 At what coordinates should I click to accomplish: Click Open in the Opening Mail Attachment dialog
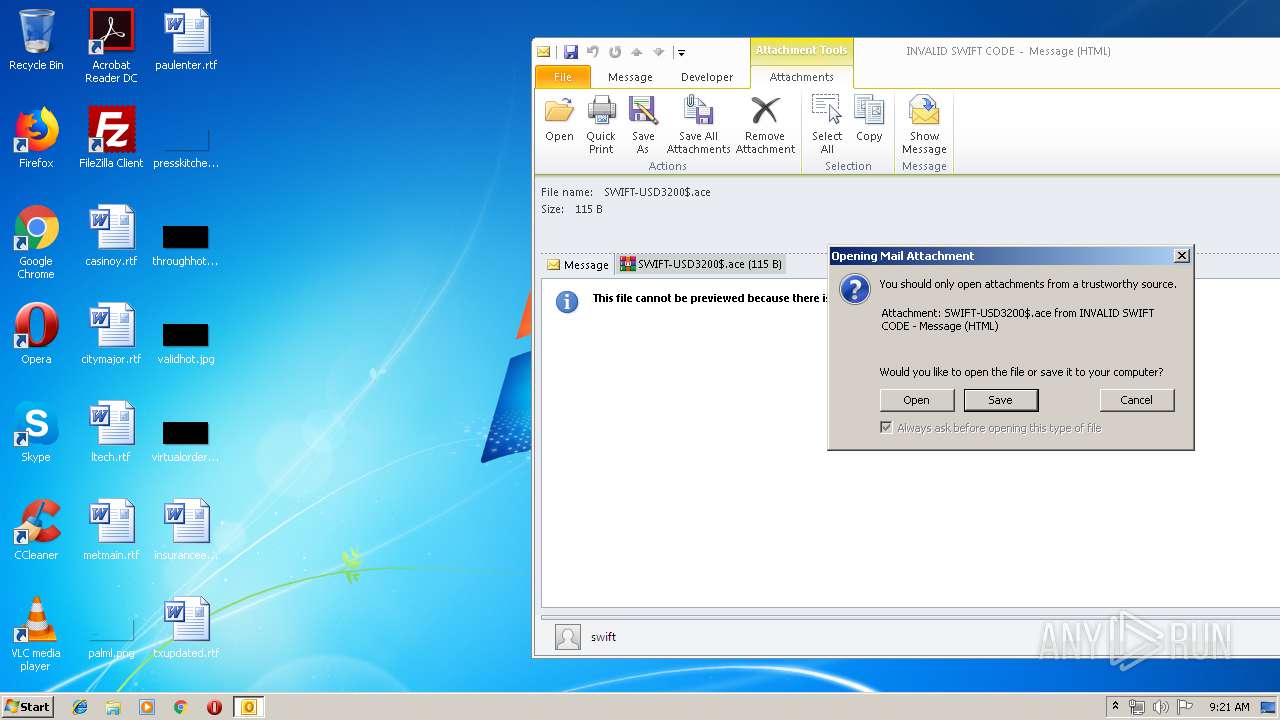916,400
